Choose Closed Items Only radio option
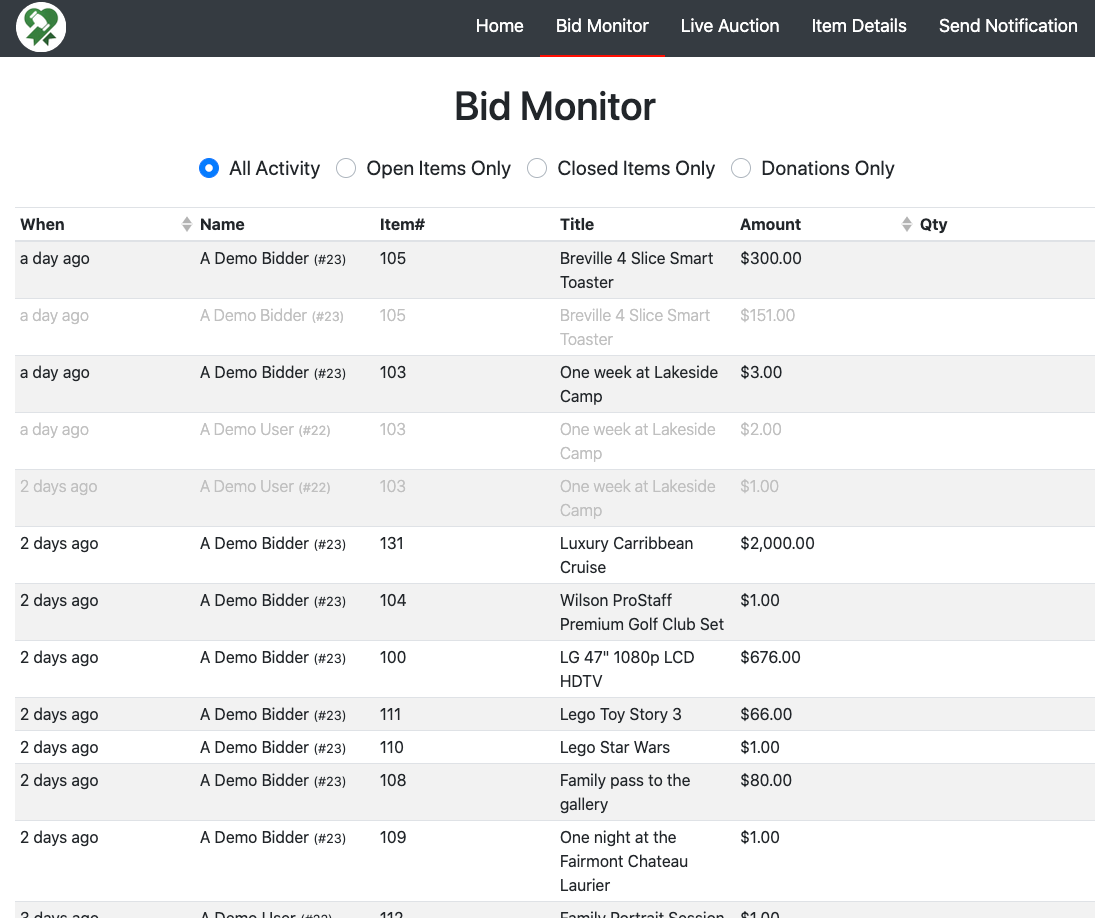The image size is (1095, 918). pos(537,168)
